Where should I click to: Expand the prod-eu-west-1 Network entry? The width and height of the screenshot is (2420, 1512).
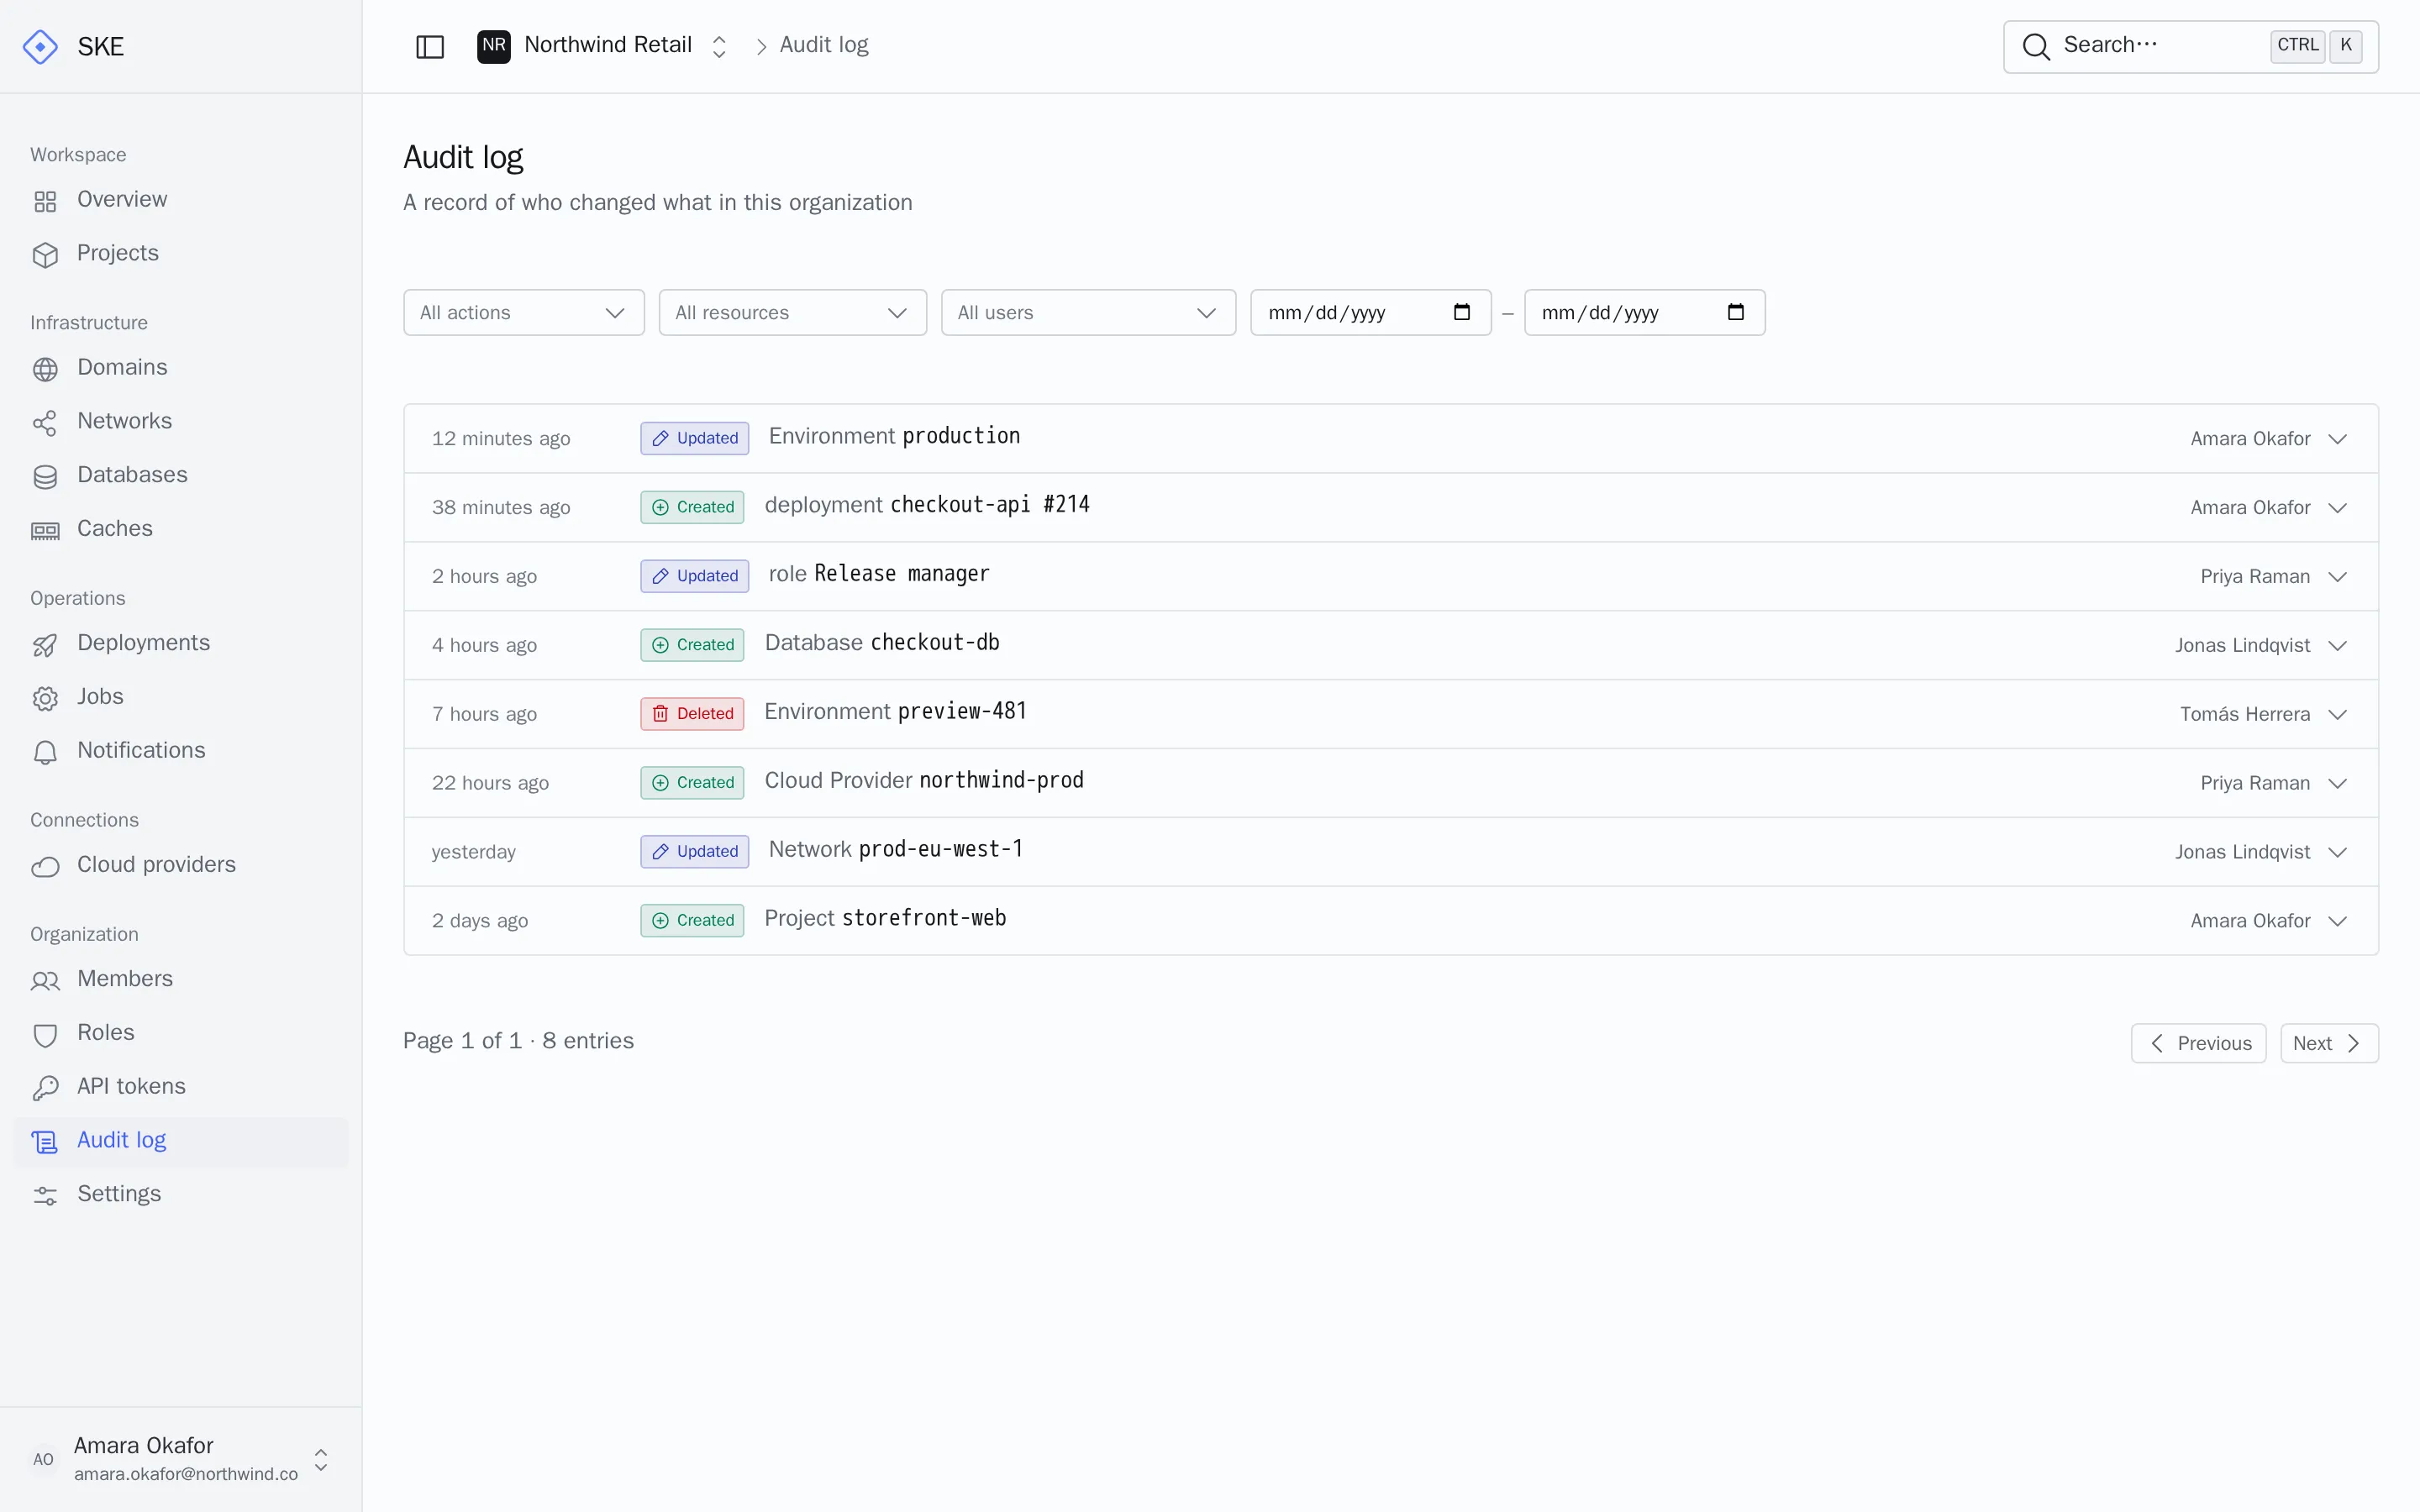point(2338,853)
